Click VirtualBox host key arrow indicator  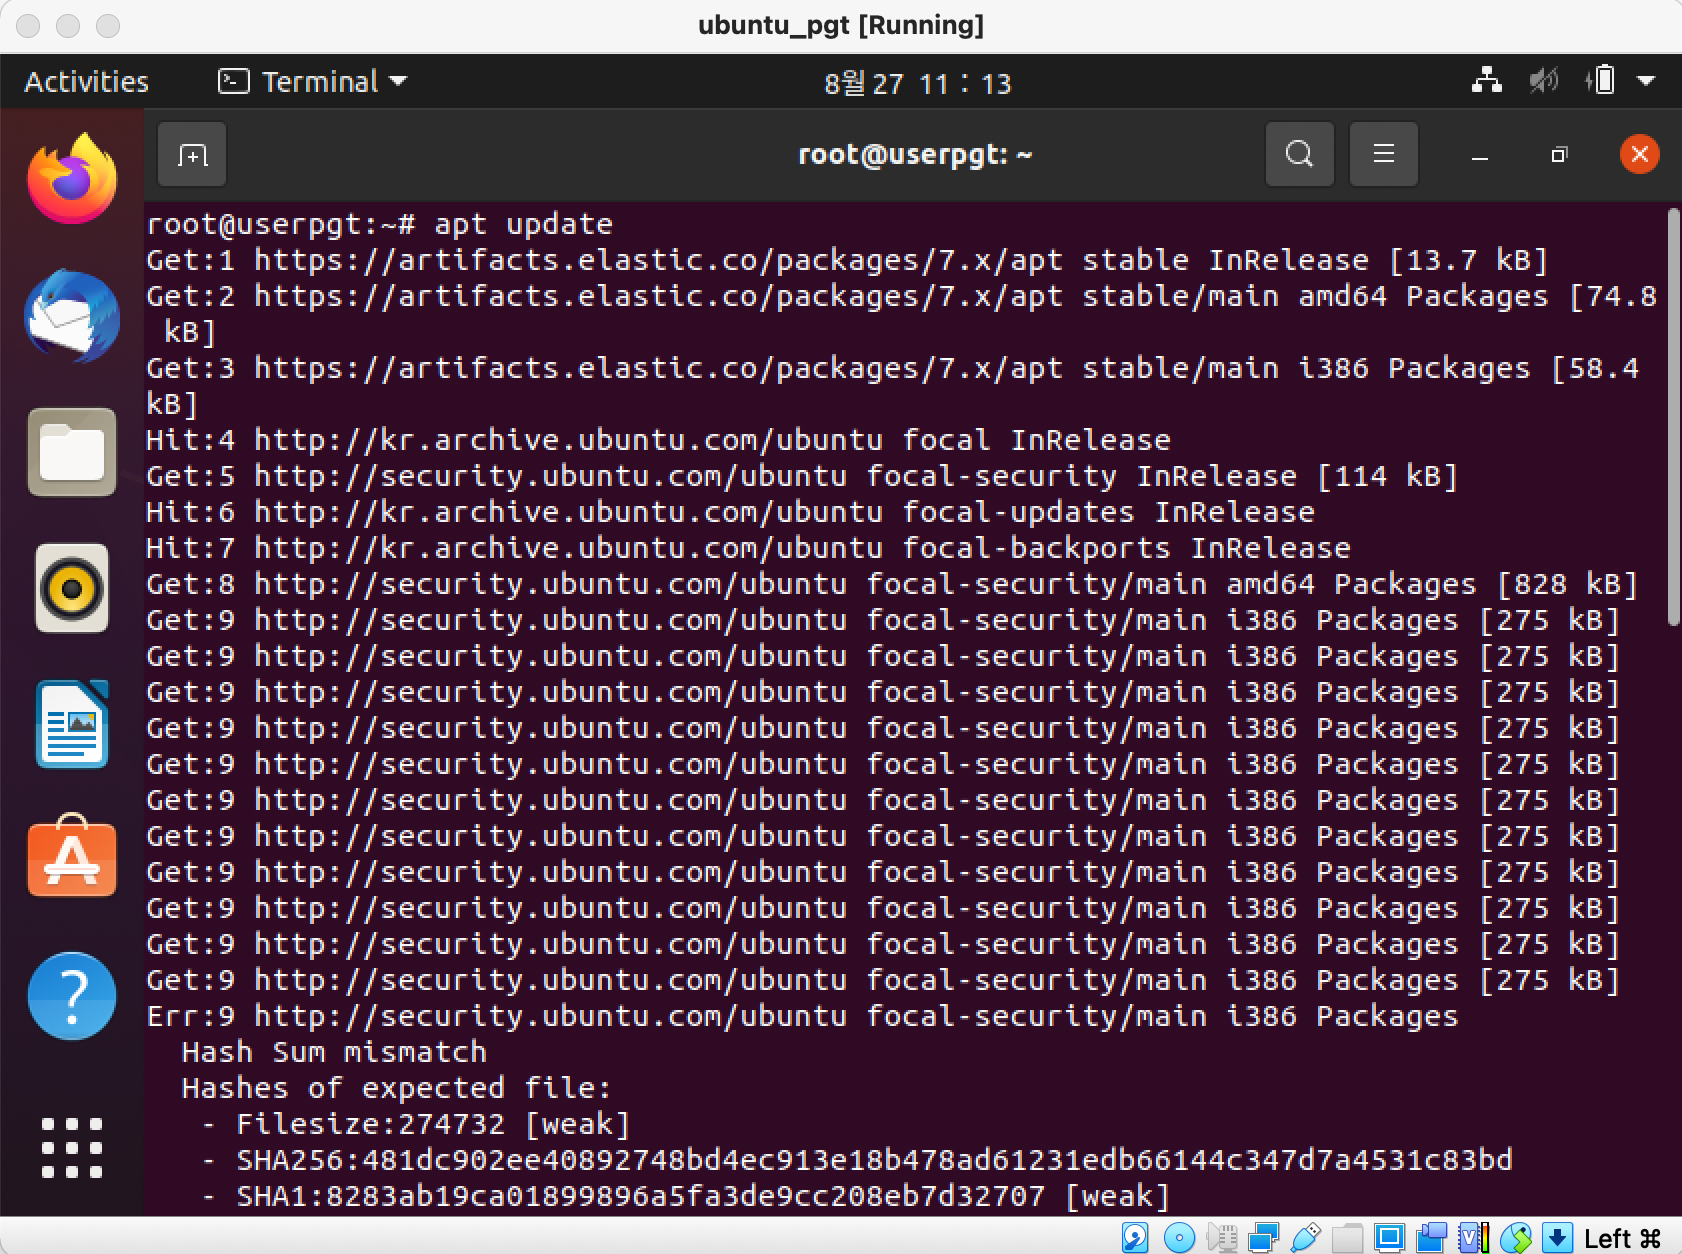click(x=1557, y=1238)
